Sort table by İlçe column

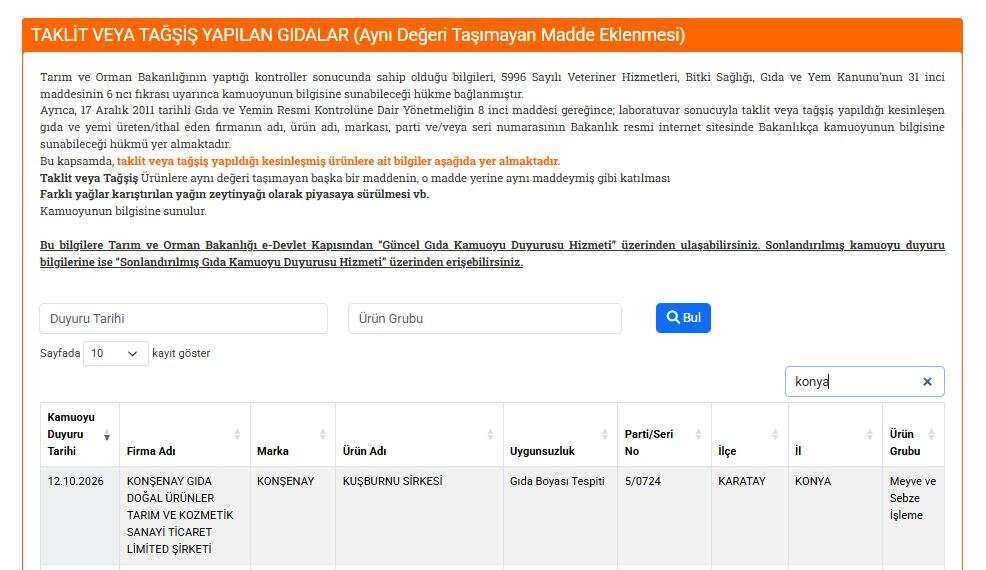coord(750,434)
